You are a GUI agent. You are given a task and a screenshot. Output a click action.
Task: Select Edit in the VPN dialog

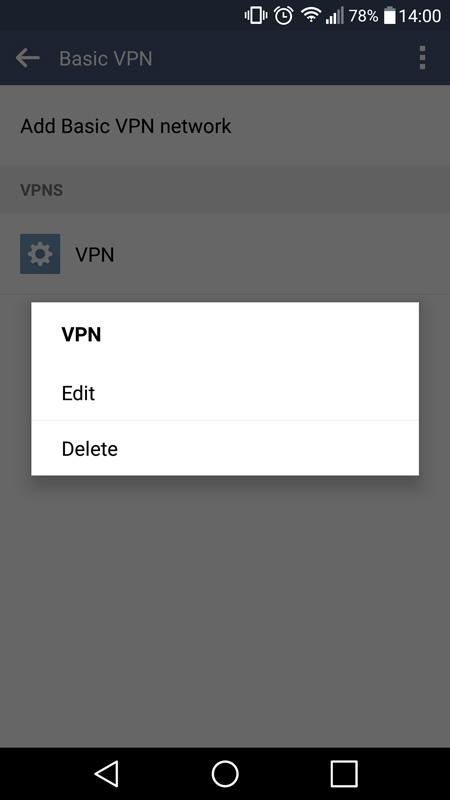(x=225, y=393)
